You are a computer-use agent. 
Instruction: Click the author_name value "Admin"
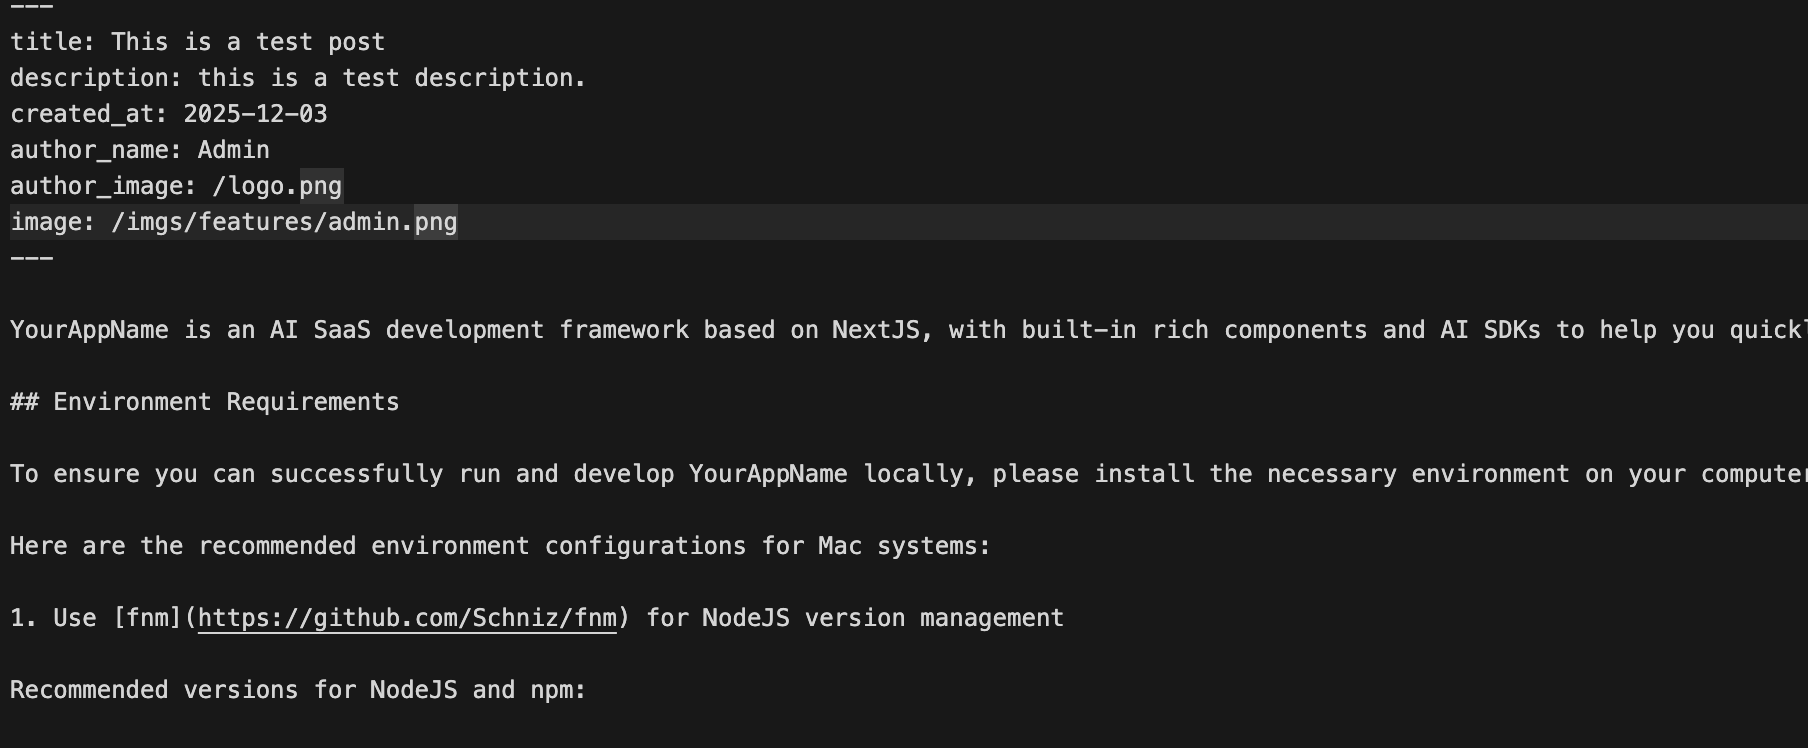click(233, 150)
